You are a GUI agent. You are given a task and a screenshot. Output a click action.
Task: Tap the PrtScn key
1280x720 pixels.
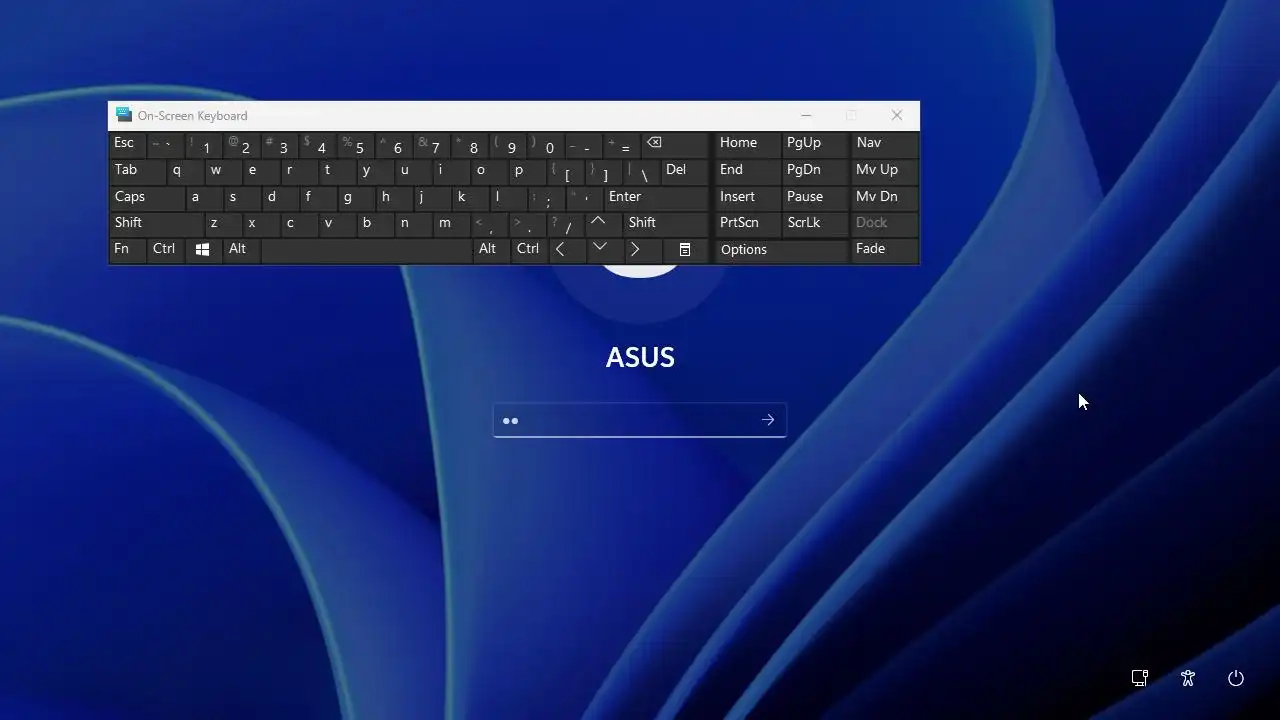747,223
